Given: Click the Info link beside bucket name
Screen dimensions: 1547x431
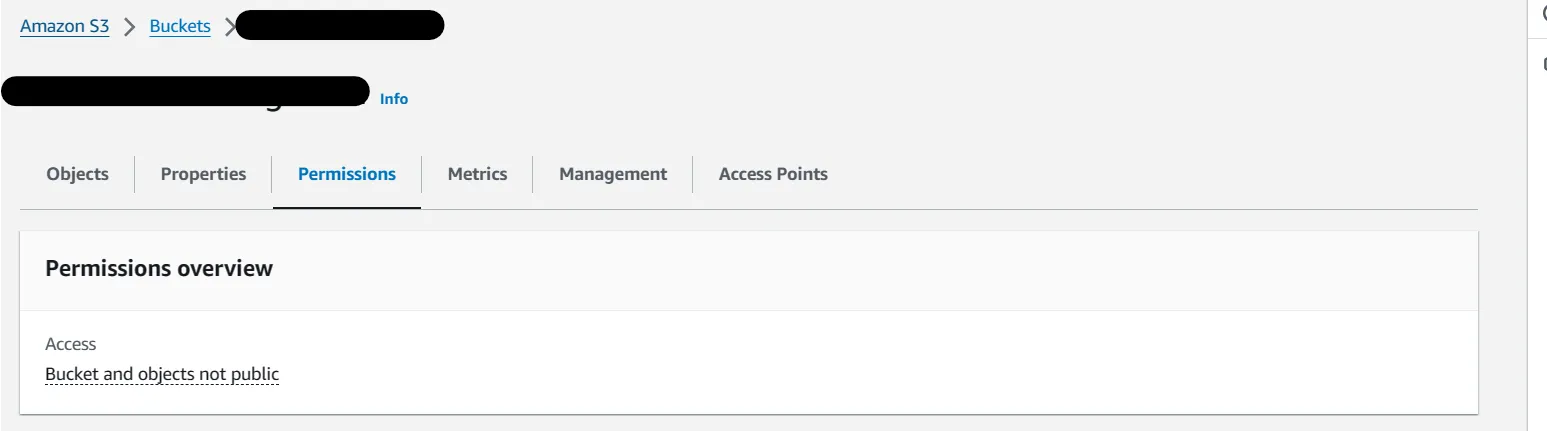Looking at the screenshot, I should (394, 99).
